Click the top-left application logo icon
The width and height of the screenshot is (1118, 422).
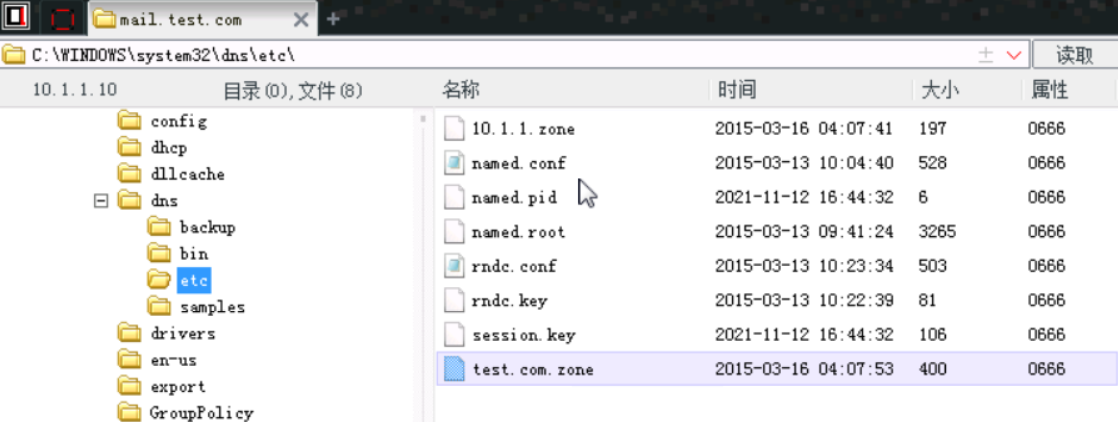pos(16,18)
